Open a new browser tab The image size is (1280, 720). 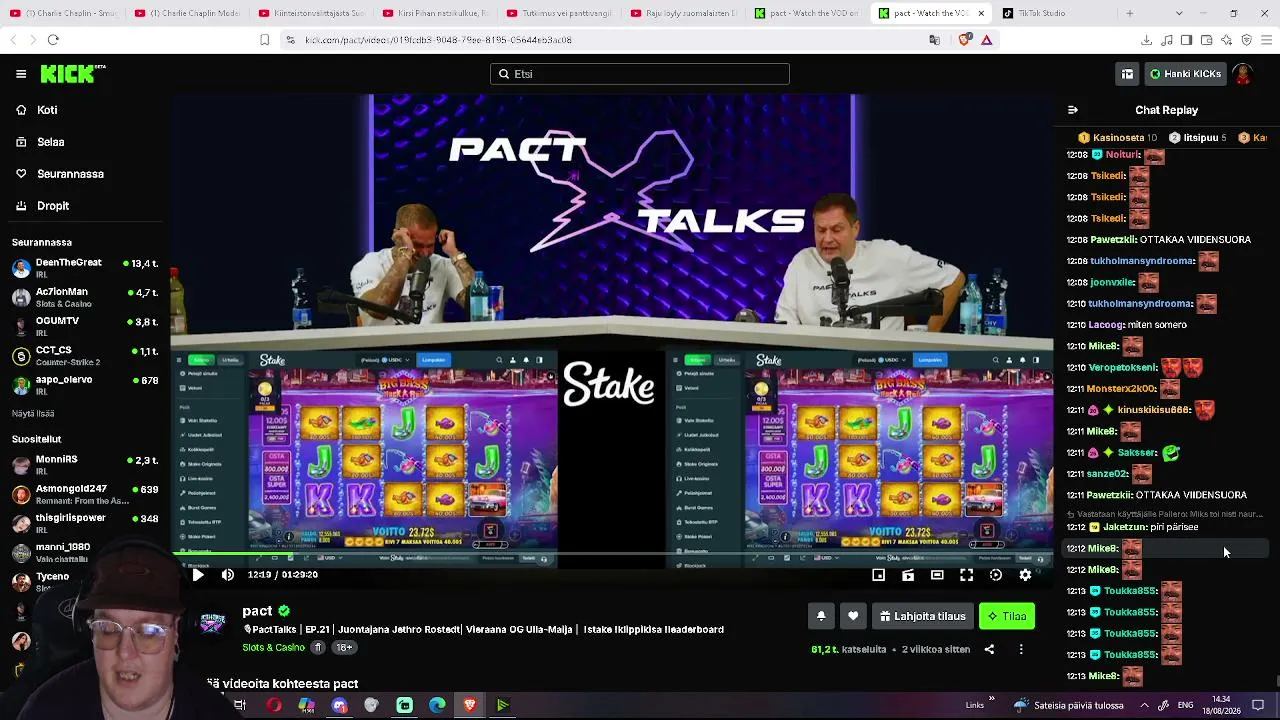(1130, 13)
